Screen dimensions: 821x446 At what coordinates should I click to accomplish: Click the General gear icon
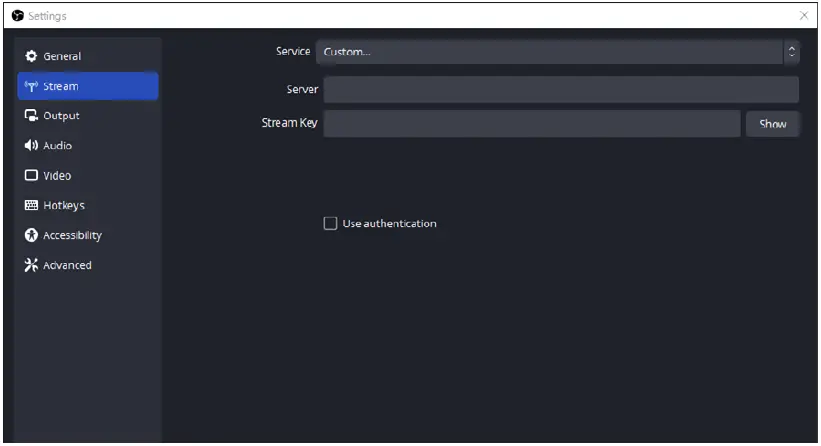[x=31, y=56]
